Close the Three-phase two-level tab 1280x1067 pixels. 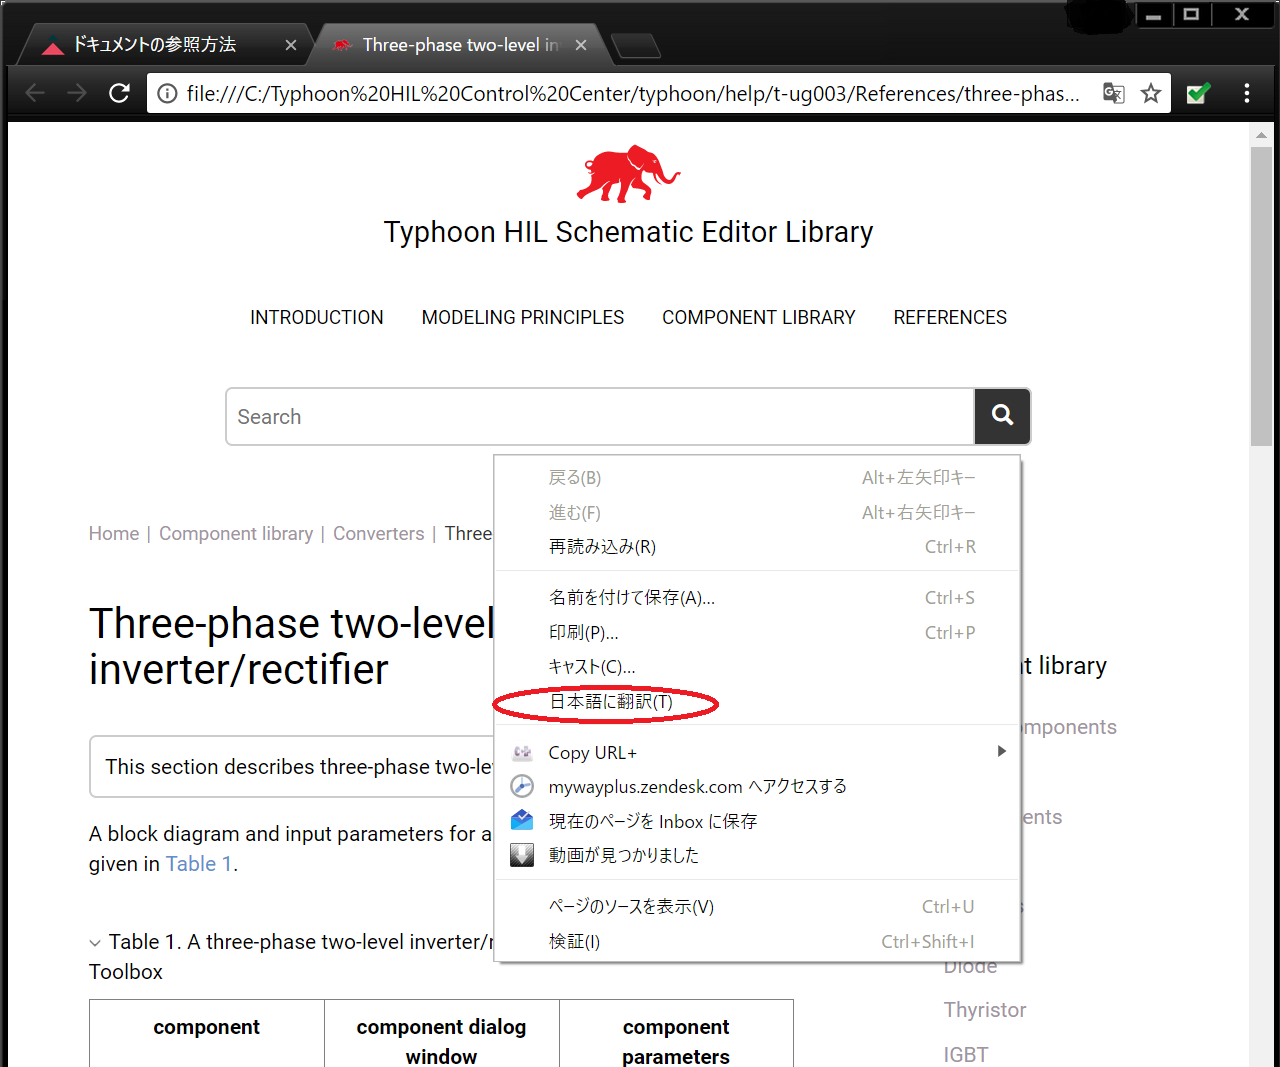click(x=581, y=45)
